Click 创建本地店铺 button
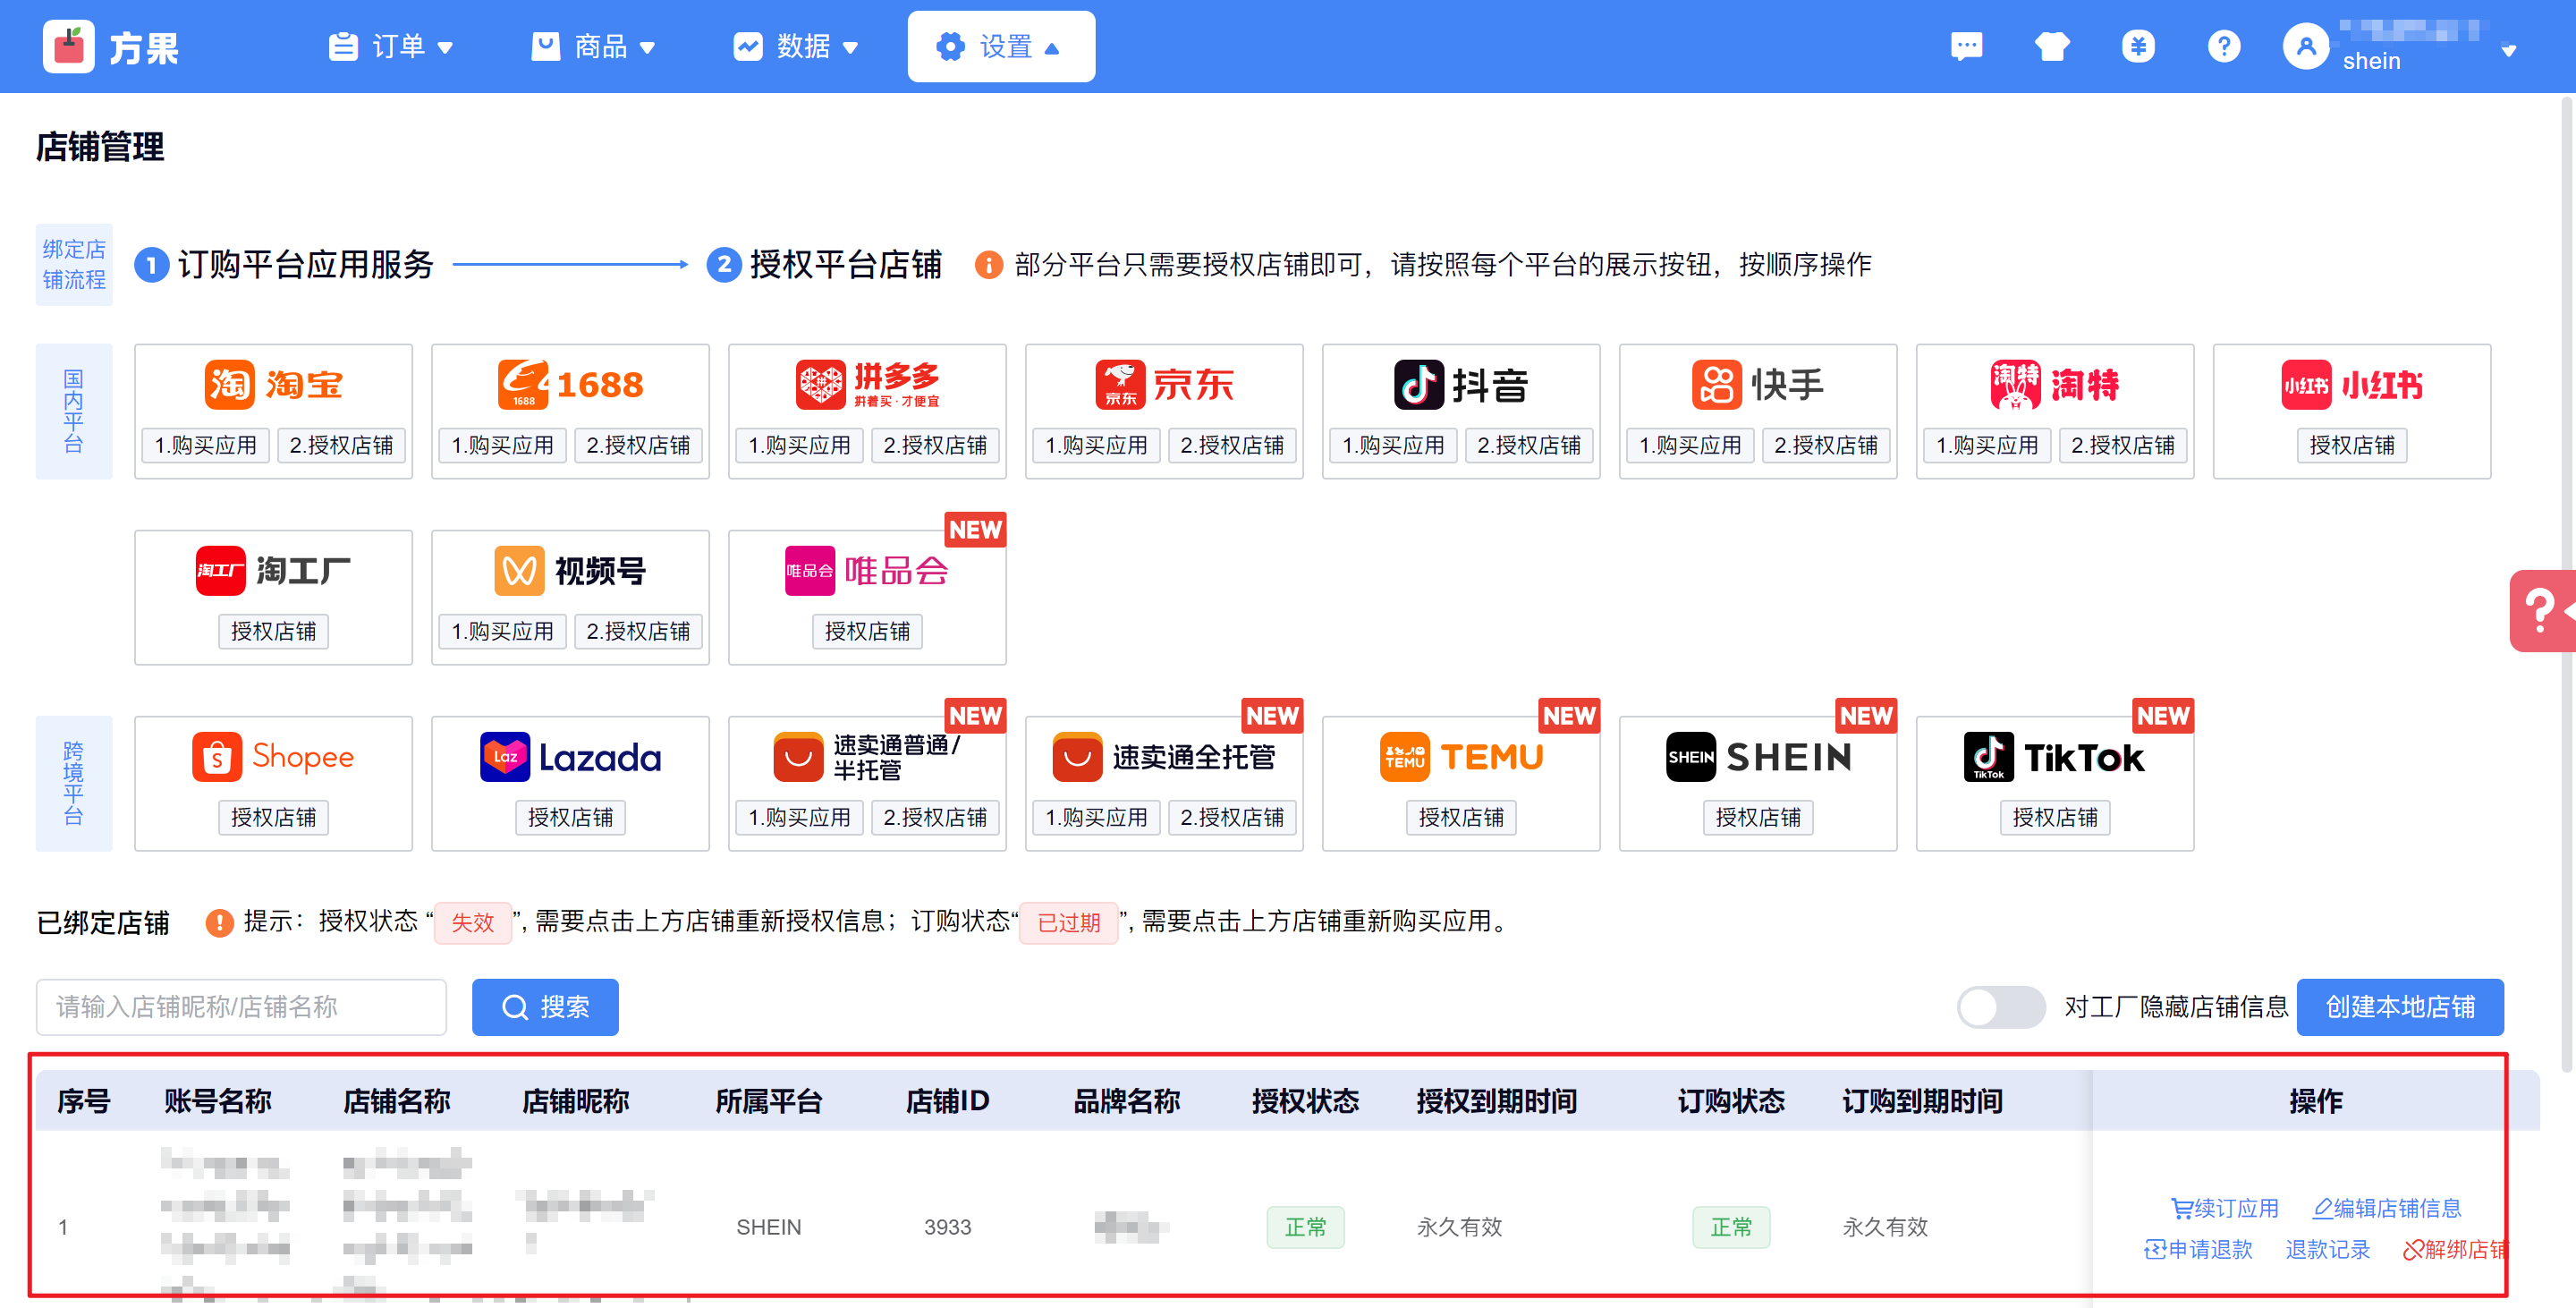This screenshot has height=1308, width=2576. pyautogui.click(x=2399, y=1006)
